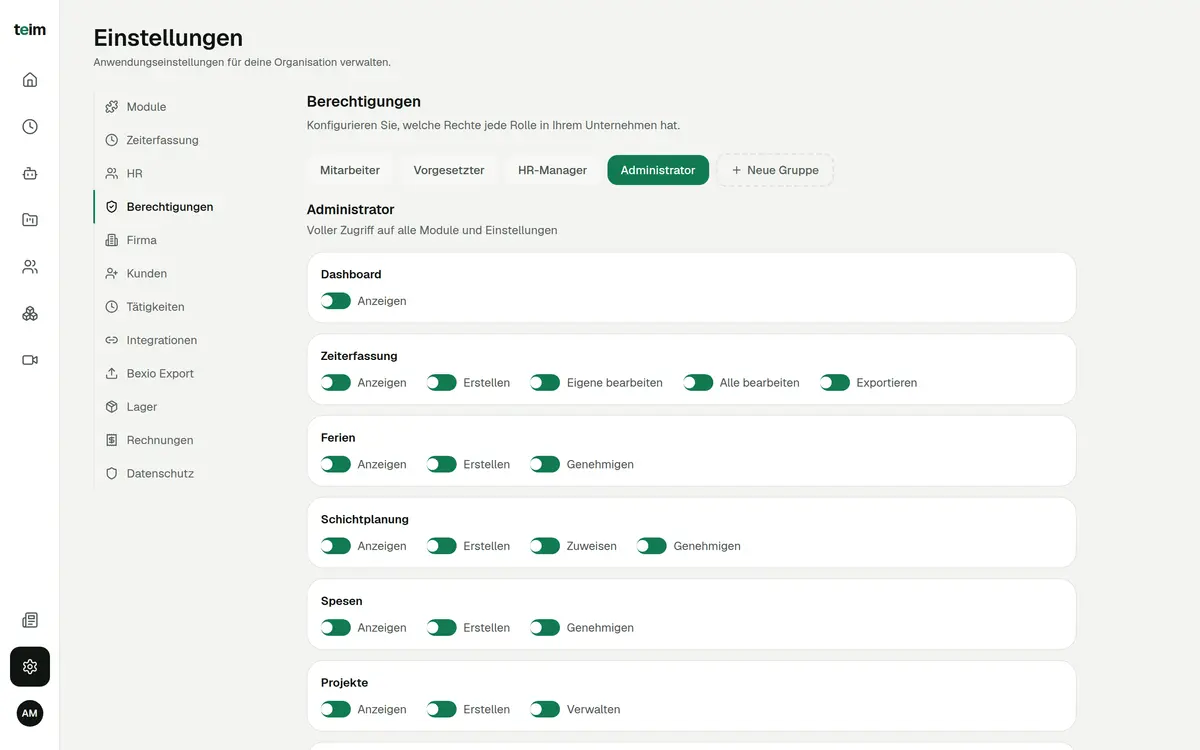This screenshot has width=1200, height=750.
Task: Toggle Zeiterfassung Exportieren switch
Action: pyautogui.click(x=835, y=383)
